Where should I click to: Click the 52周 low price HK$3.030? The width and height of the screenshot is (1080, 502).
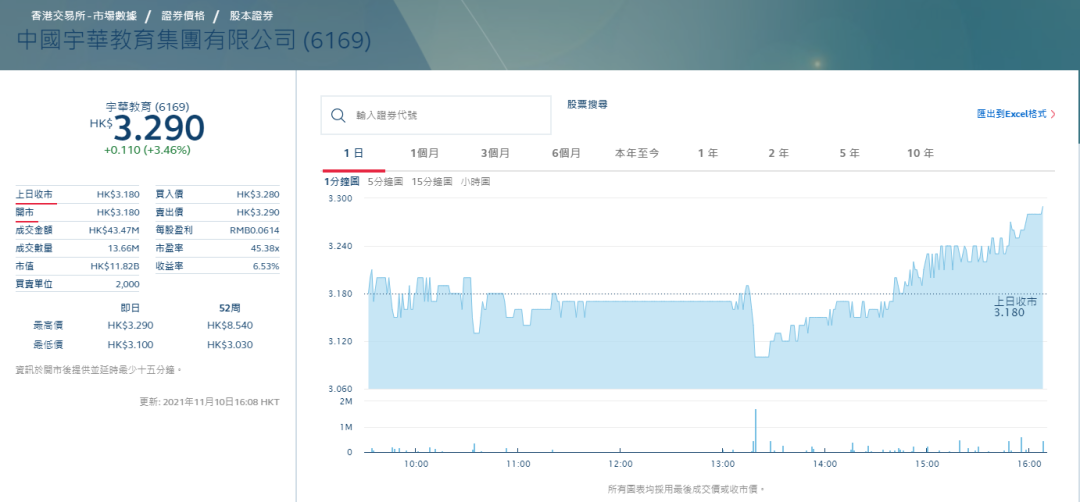pos(229,344)
